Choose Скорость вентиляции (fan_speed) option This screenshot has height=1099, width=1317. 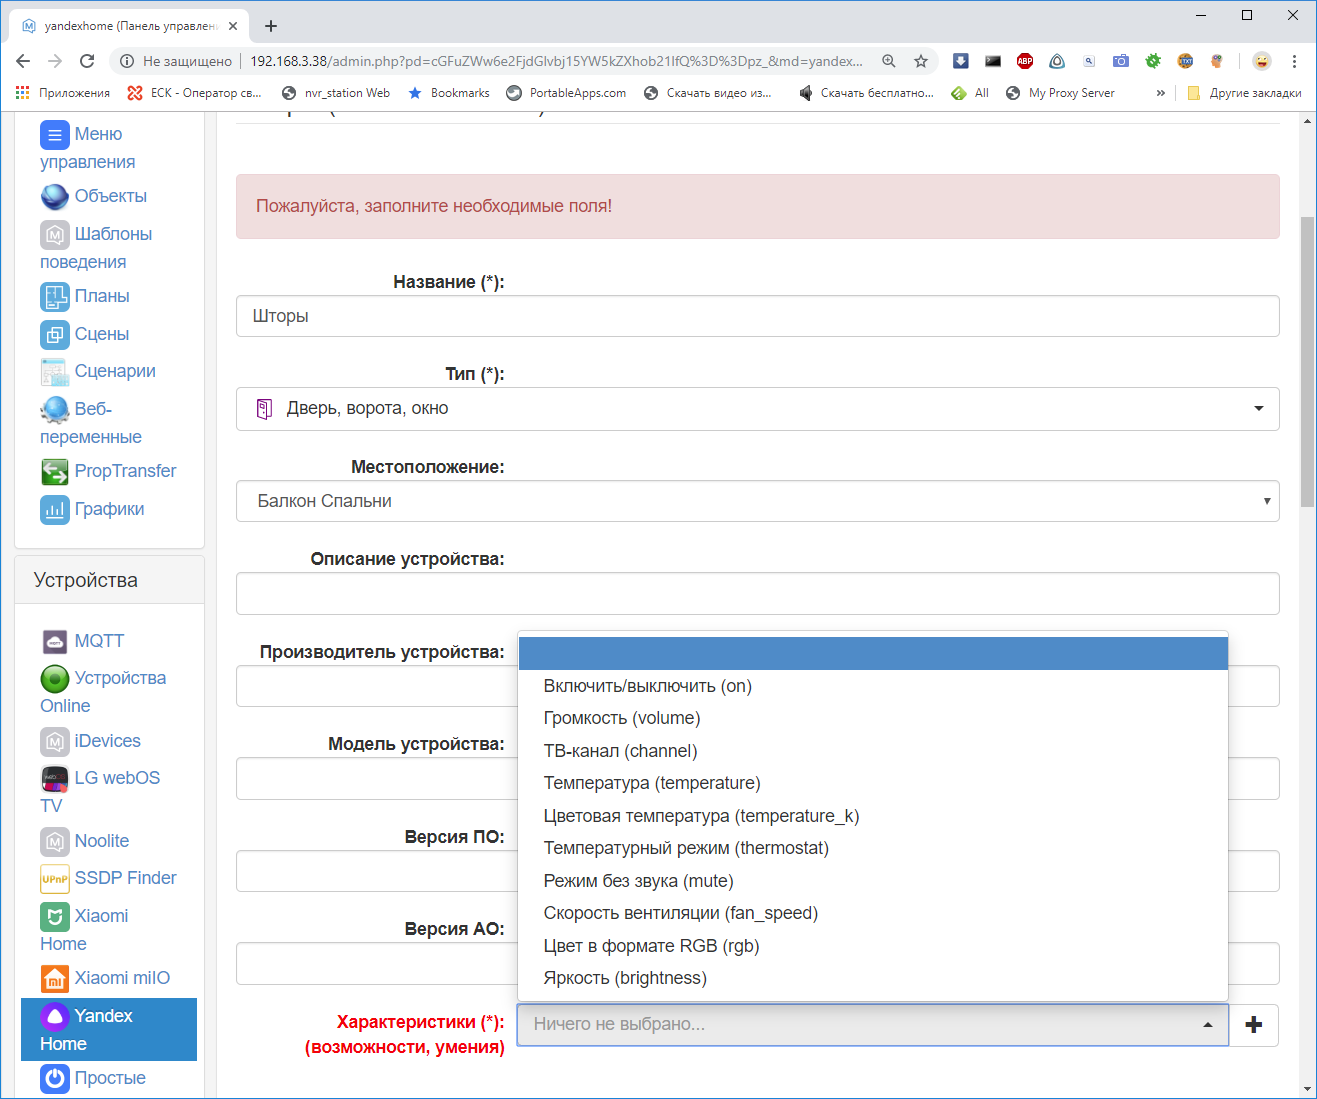coord(873,913)
